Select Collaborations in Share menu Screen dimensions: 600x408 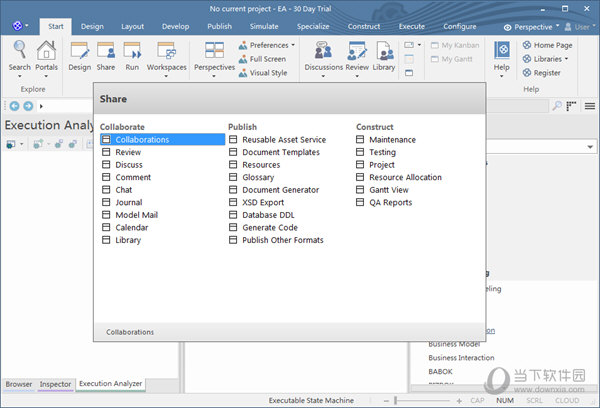coord(163,139)
